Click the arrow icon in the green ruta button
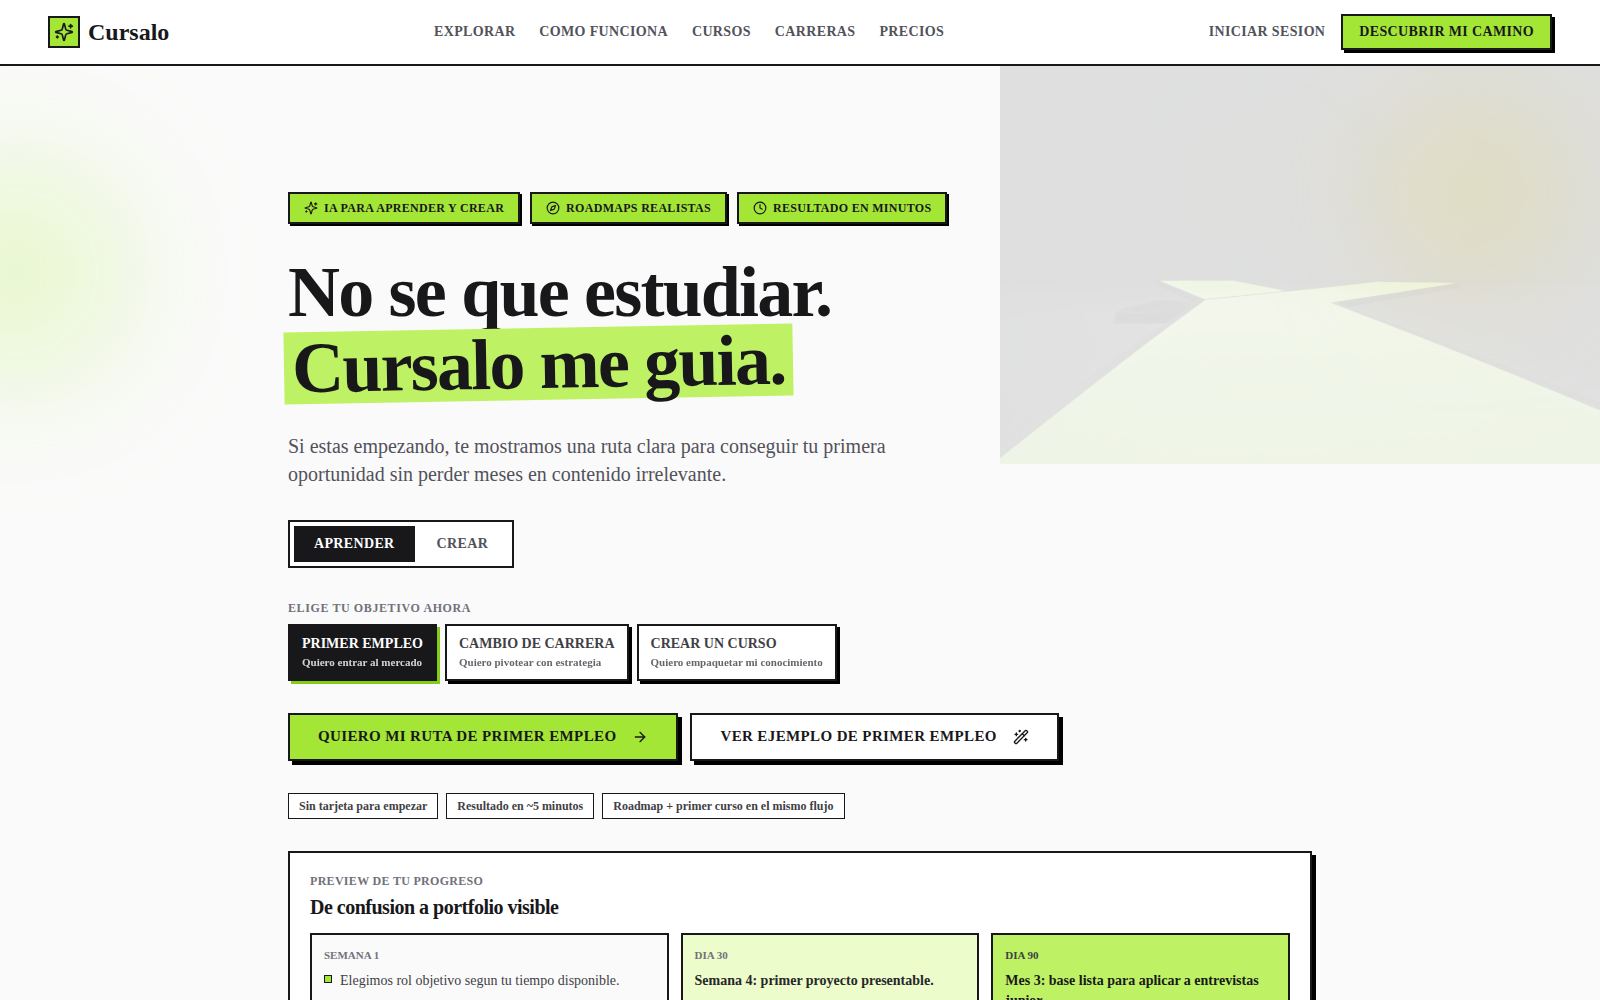 click(x=641, y=736)
